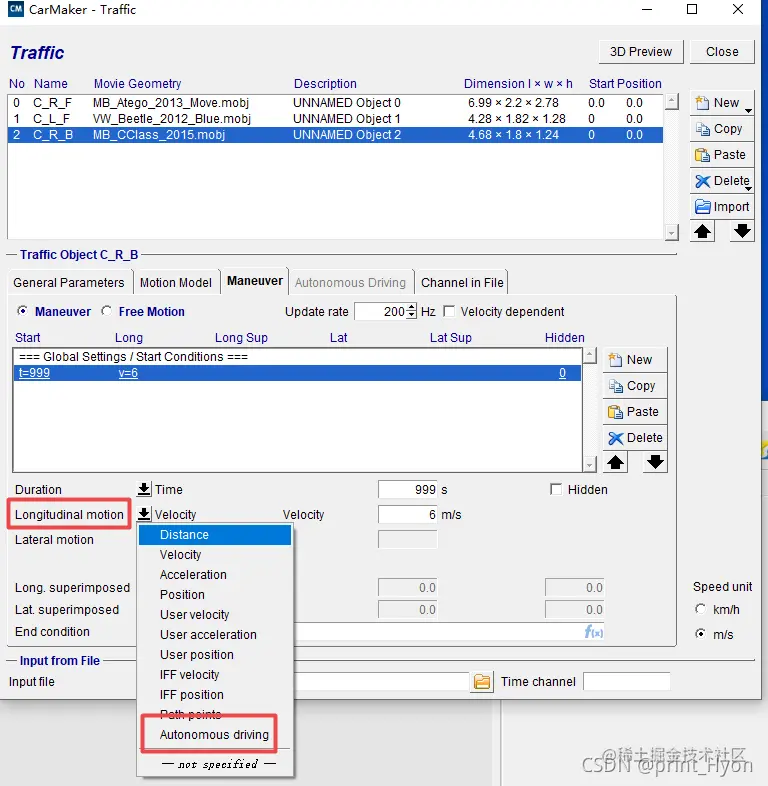768x786 pixels.
Task: Click the v=6 link in maneuver list
Action: click(128, 373)
